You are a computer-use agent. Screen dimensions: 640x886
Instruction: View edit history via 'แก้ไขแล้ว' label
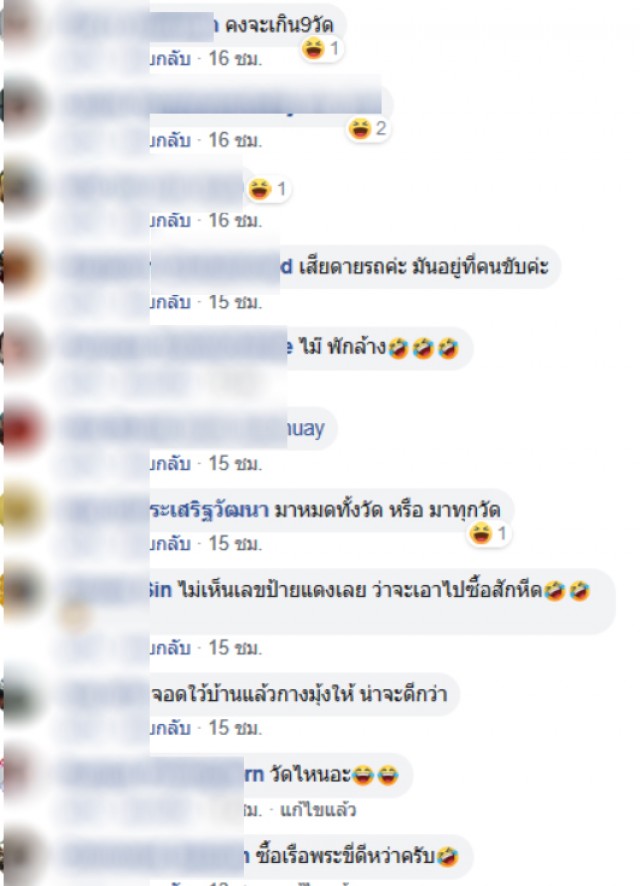pos(318,810)
